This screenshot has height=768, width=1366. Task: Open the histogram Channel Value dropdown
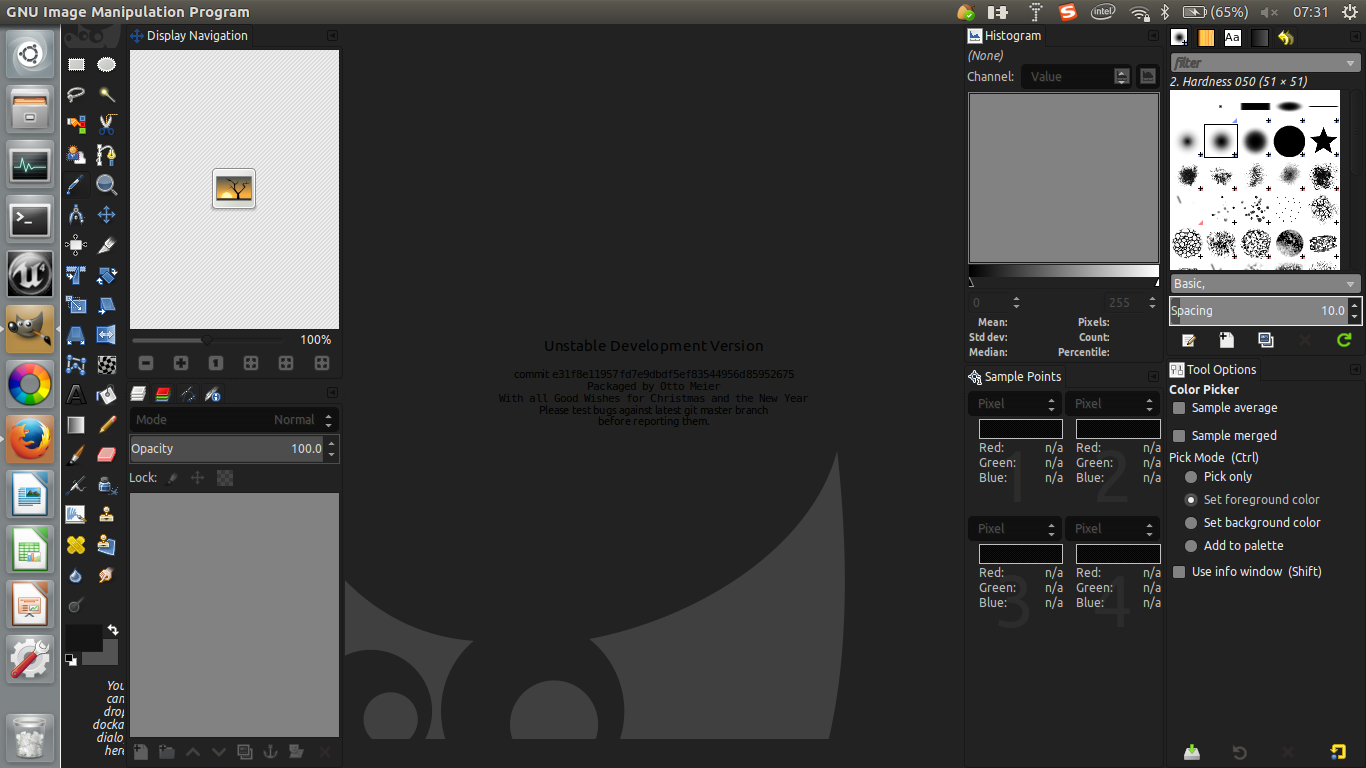pyautogui.click(x=1077, y=76)
